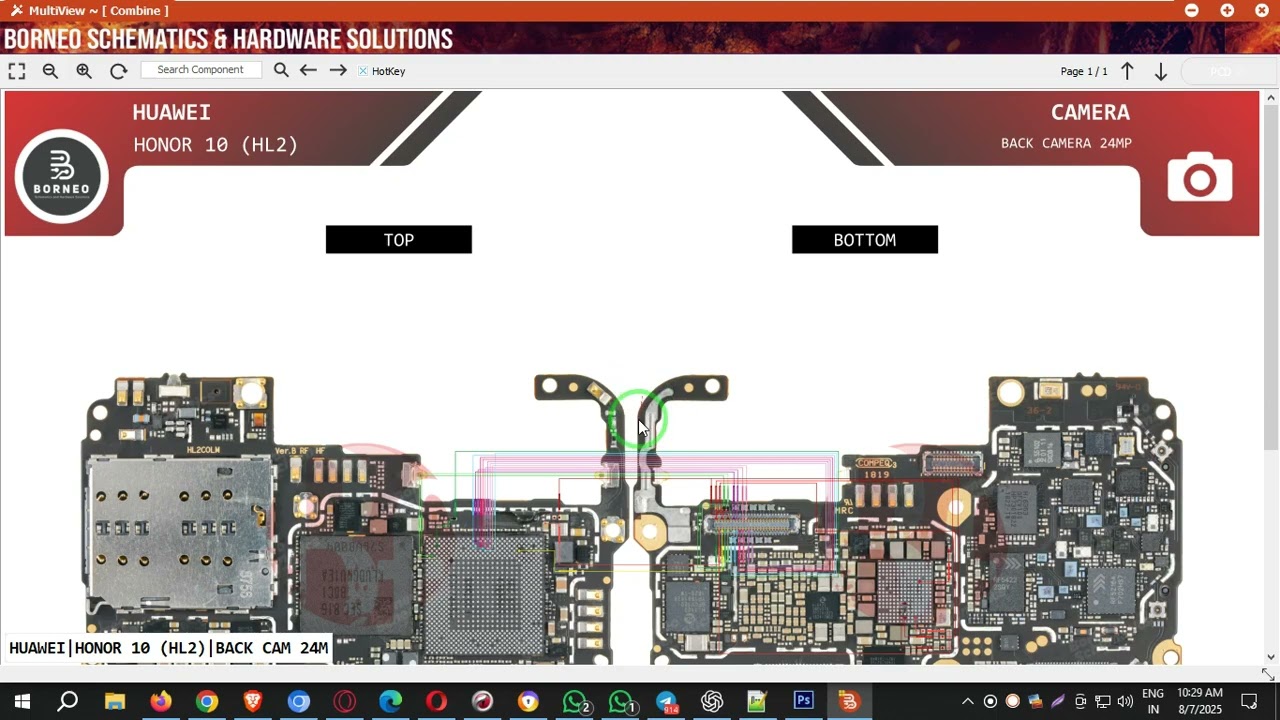The image size is (1280, 720).
Task: Click the window resize grip icon
Action: (x=1269, y=675)
